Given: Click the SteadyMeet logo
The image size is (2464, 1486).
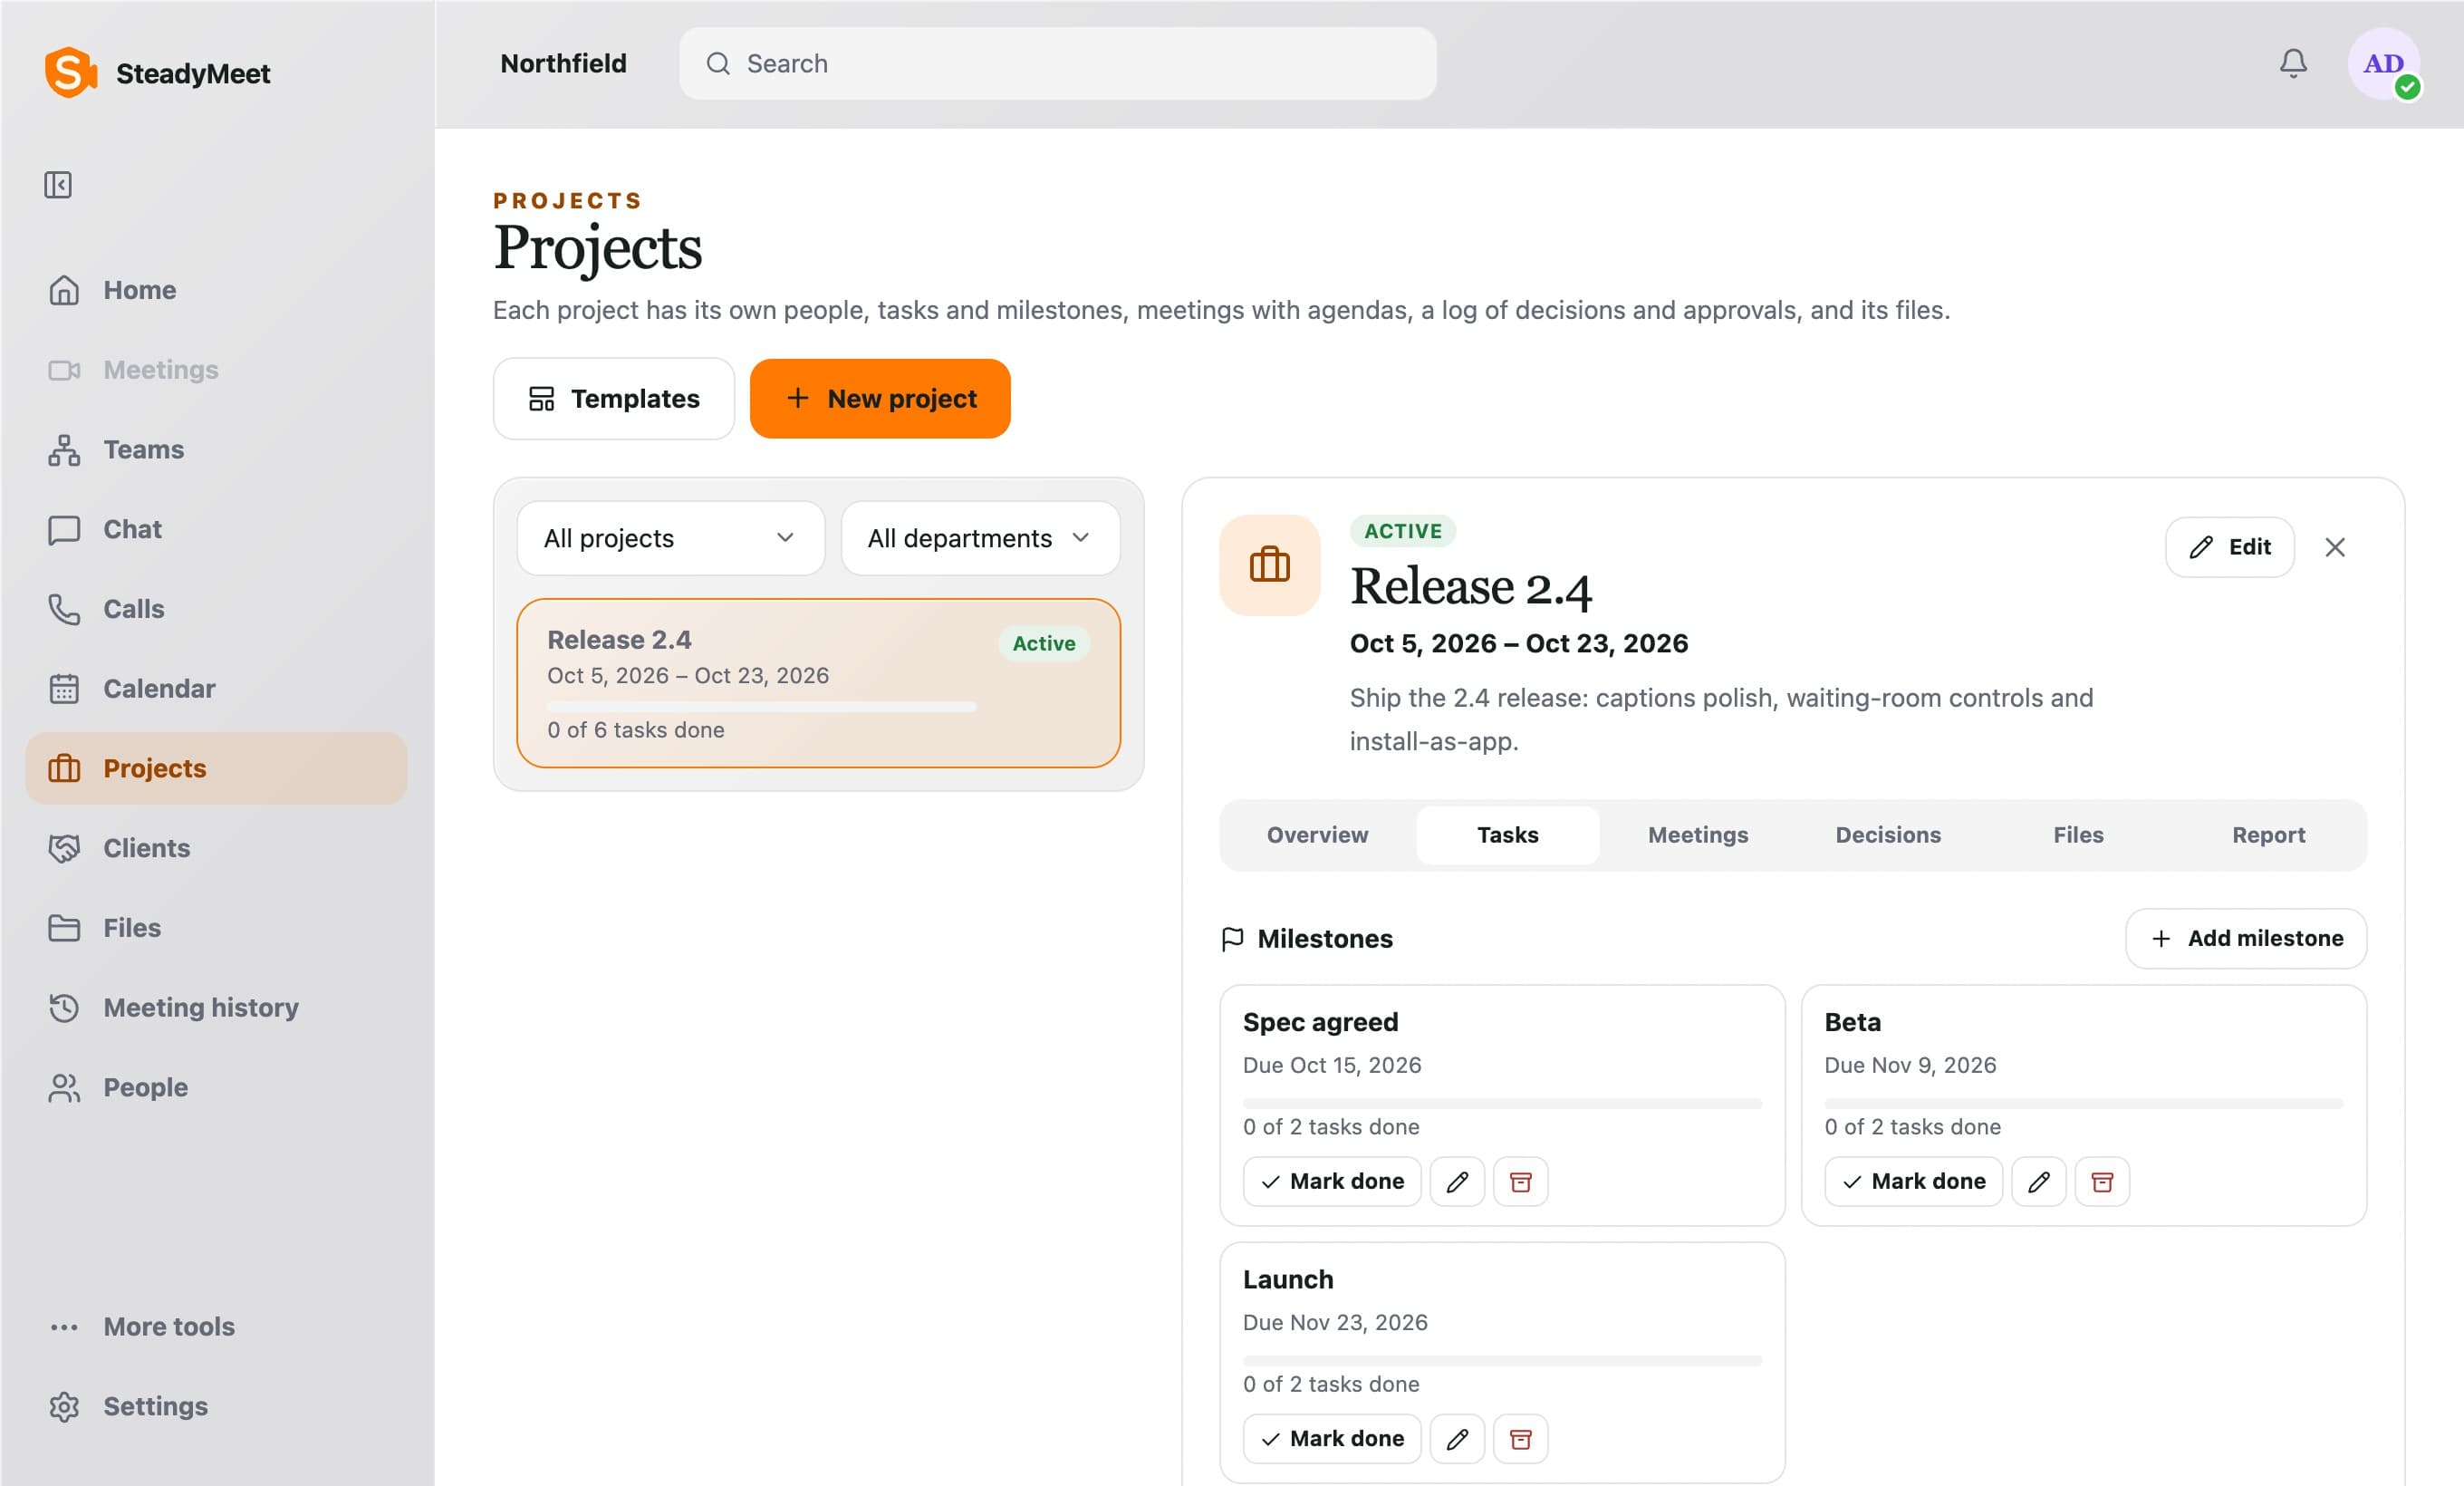Looking at the screenshot, I should pyautogui.click(x=158, y=73).
